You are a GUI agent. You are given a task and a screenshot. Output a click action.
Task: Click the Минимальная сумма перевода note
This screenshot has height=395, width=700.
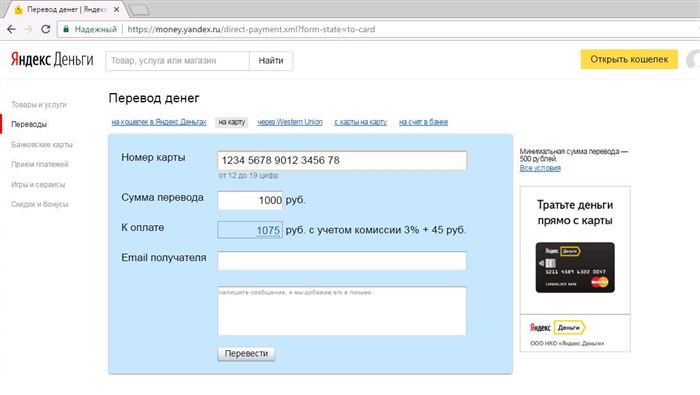tap(574, 155)
